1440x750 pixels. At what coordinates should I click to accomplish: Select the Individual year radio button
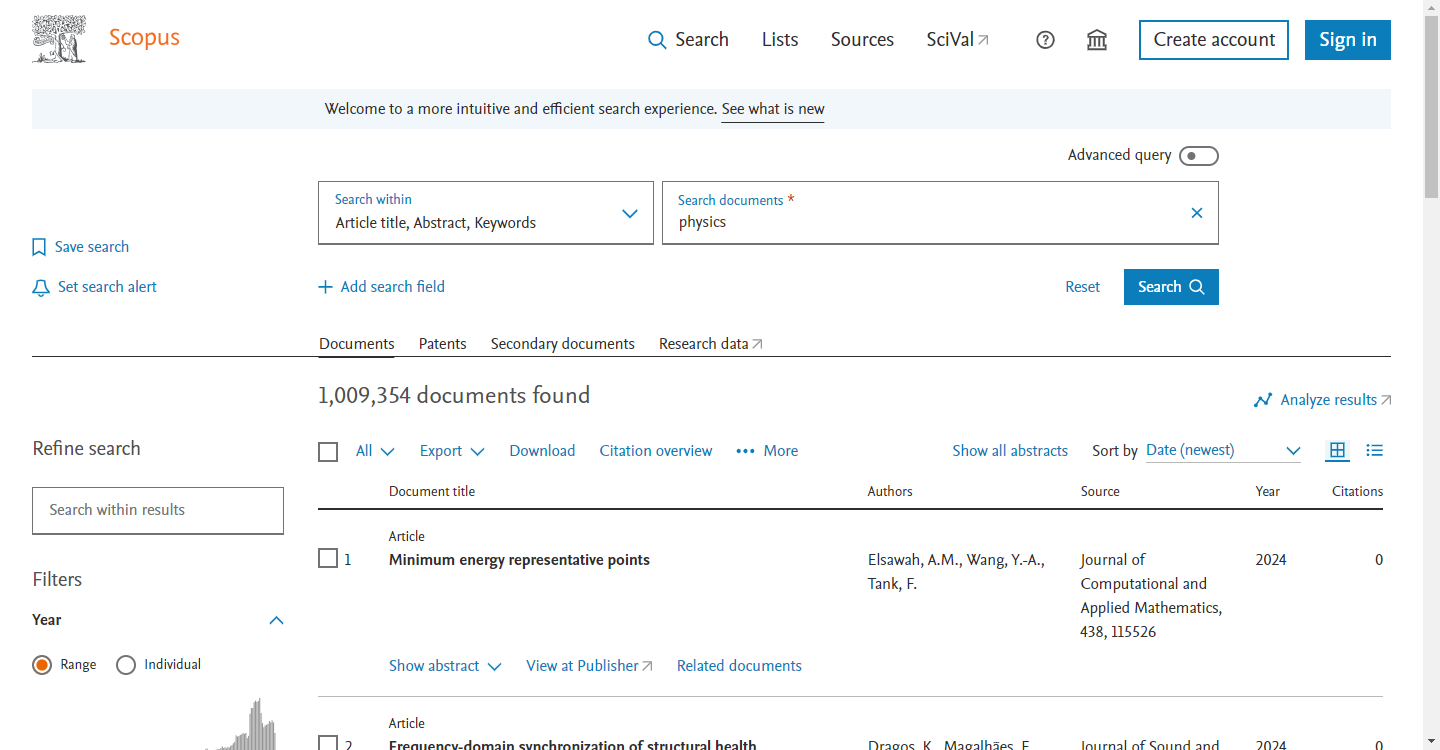pyautogui.click(x=126, y=665)
